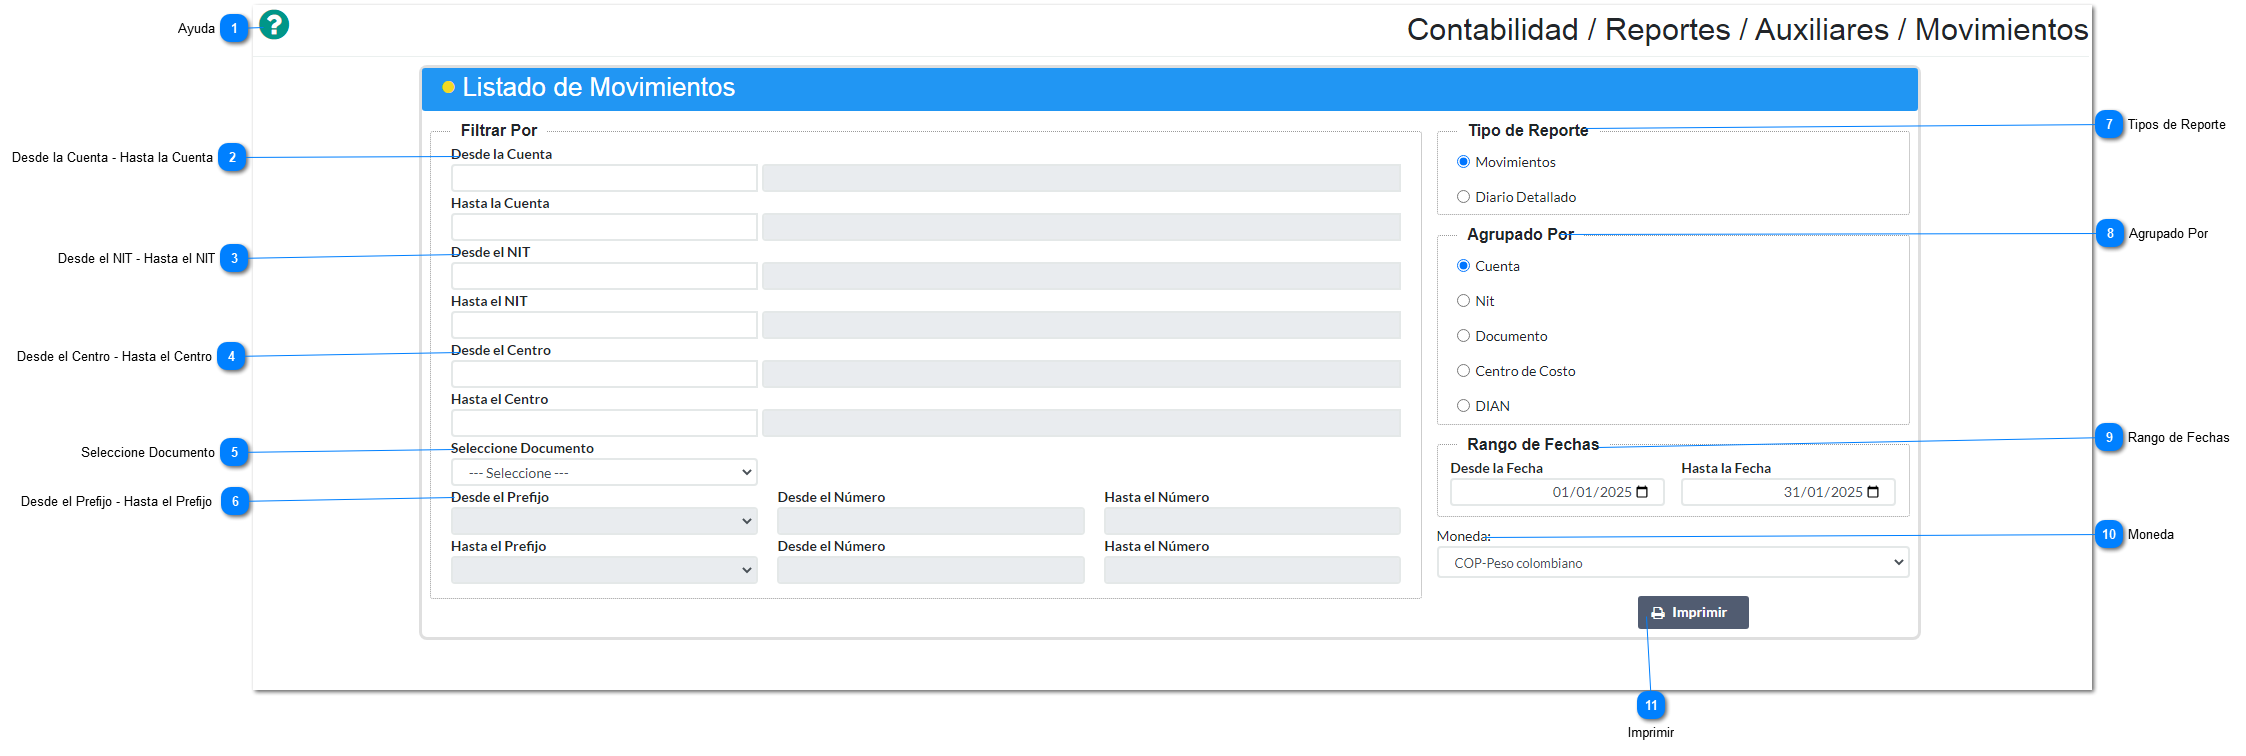2246x756 pixels.
Task: Click the Hasta el NIT input field
Action: point(604,325)
